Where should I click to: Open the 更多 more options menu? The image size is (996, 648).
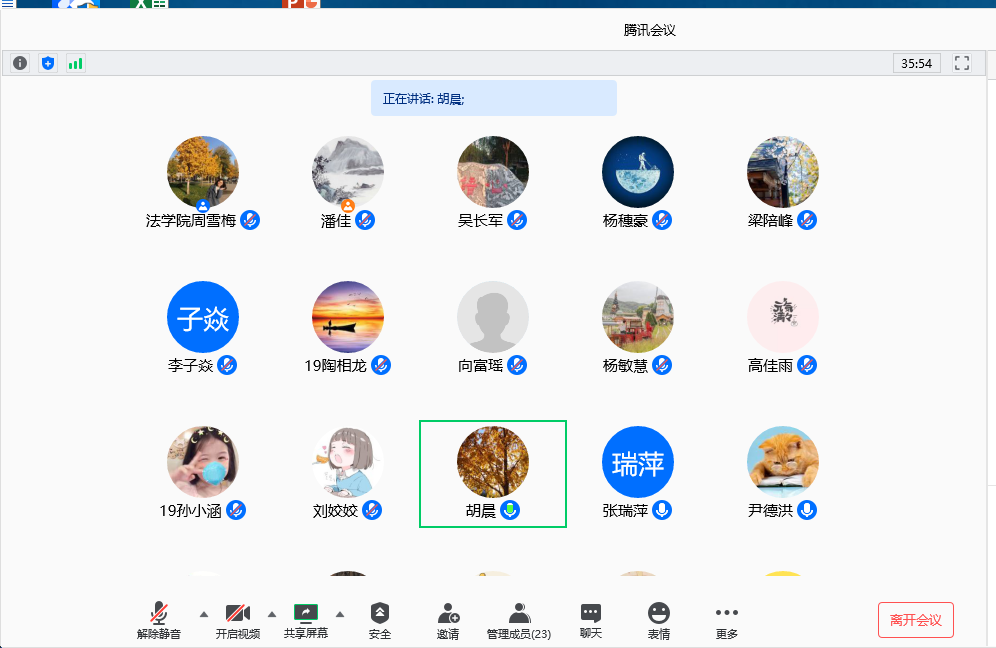[727, 621]
